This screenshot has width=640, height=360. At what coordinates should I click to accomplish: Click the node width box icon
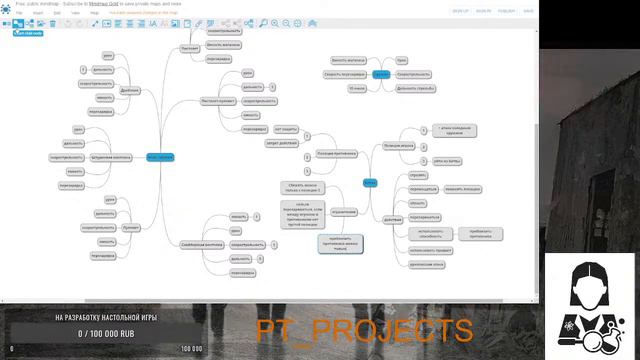[x=107, y=24]
